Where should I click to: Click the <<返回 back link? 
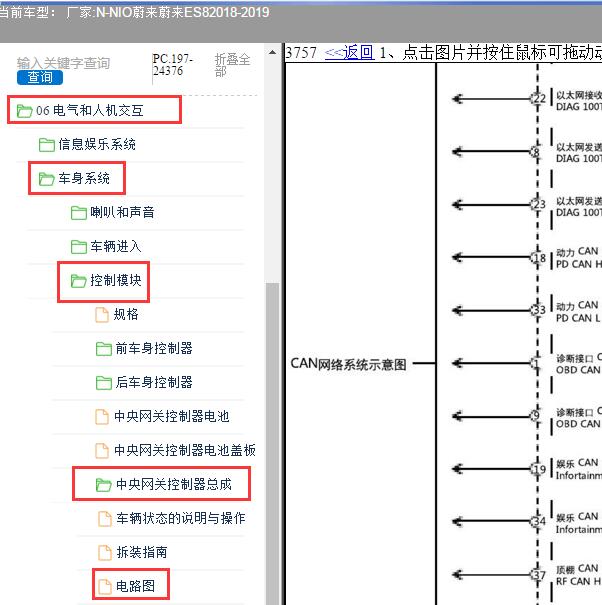click(x=349, y=52)
